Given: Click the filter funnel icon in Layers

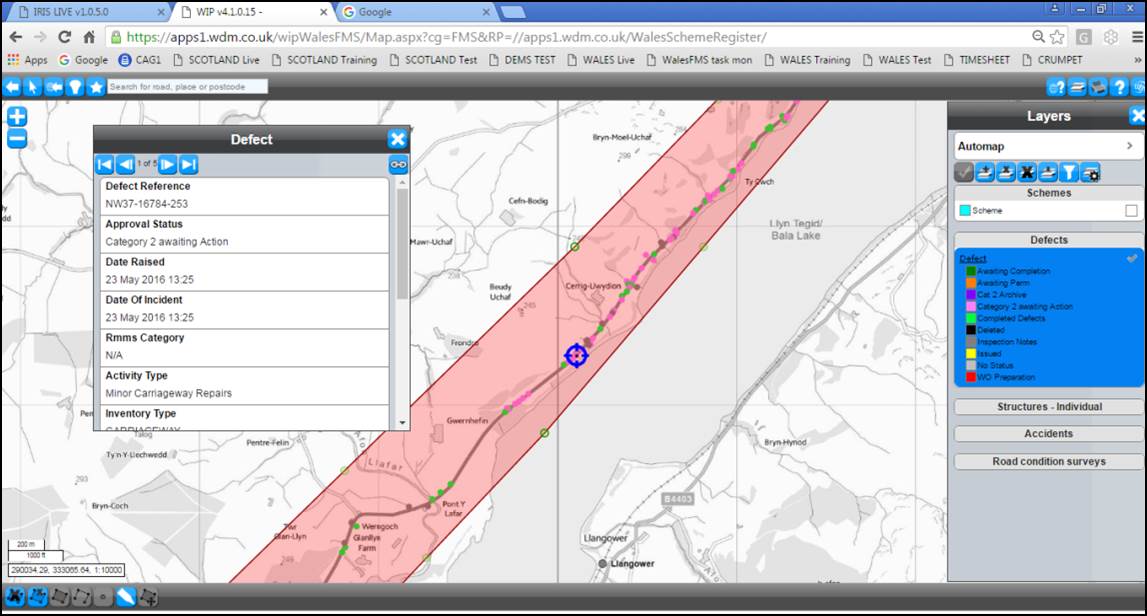Looking at the screenshot, I should [x=1069, y=173].
